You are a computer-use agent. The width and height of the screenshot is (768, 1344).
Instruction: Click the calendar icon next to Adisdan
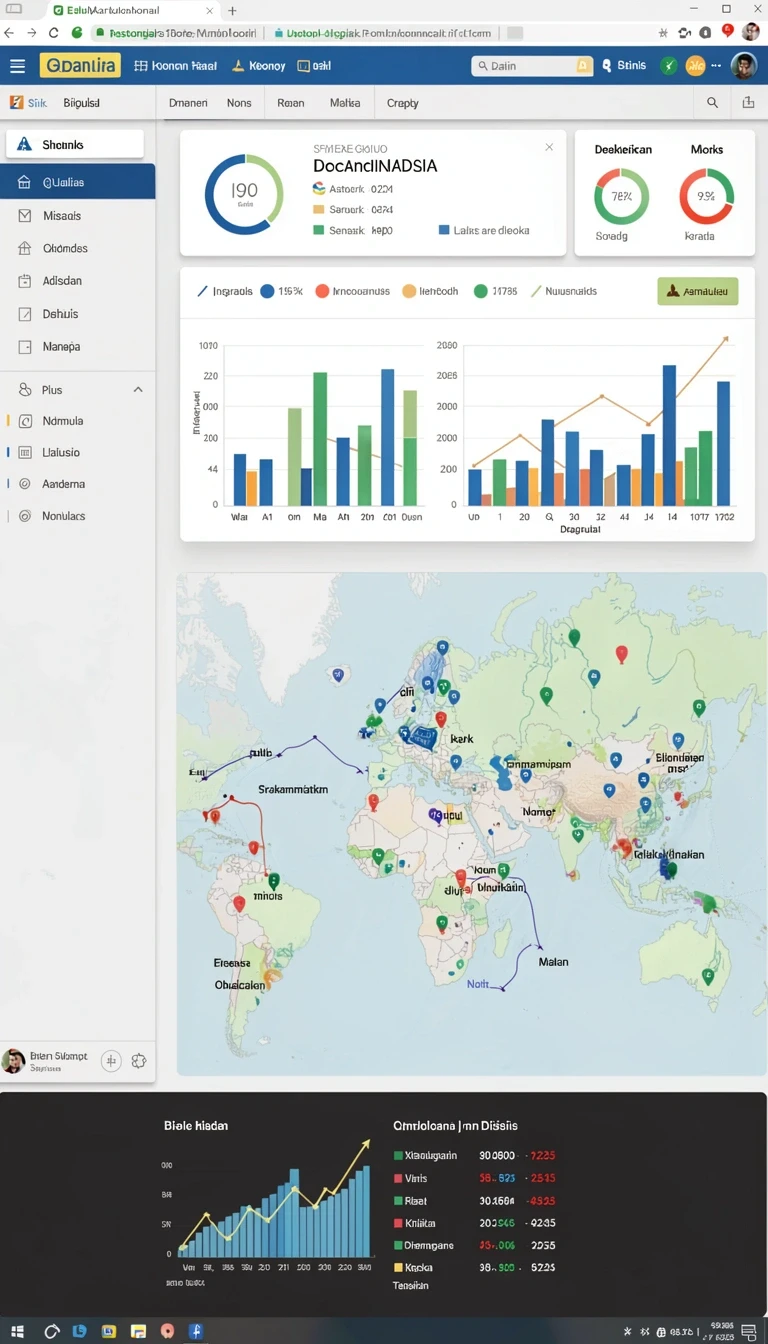click(24, 281)
